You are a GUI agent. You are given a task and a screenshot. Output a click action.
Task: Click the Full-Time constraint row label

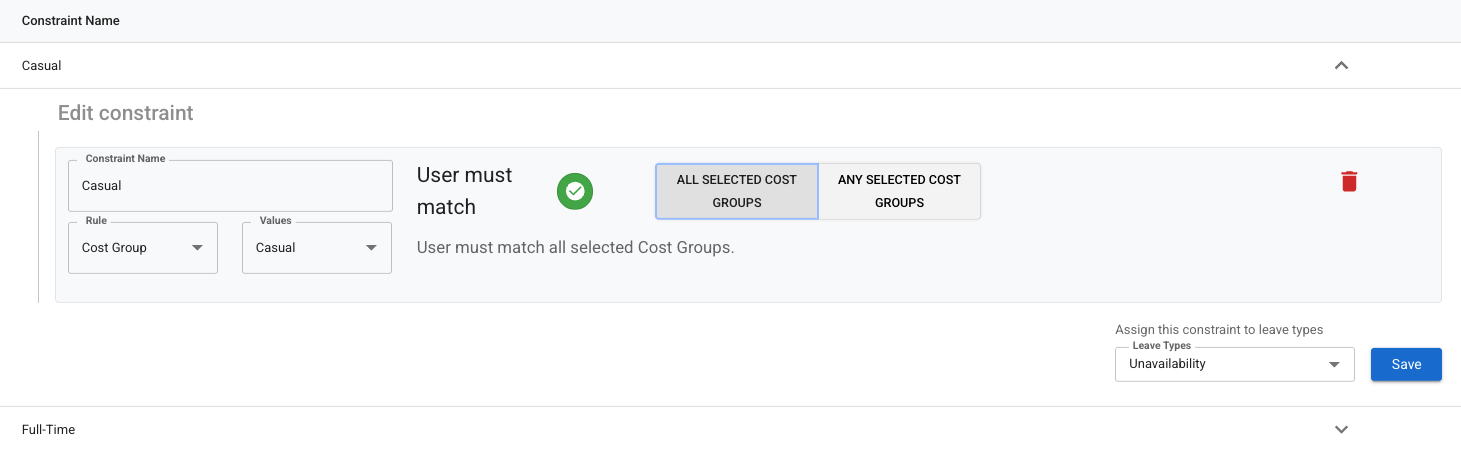coord(48,429)
